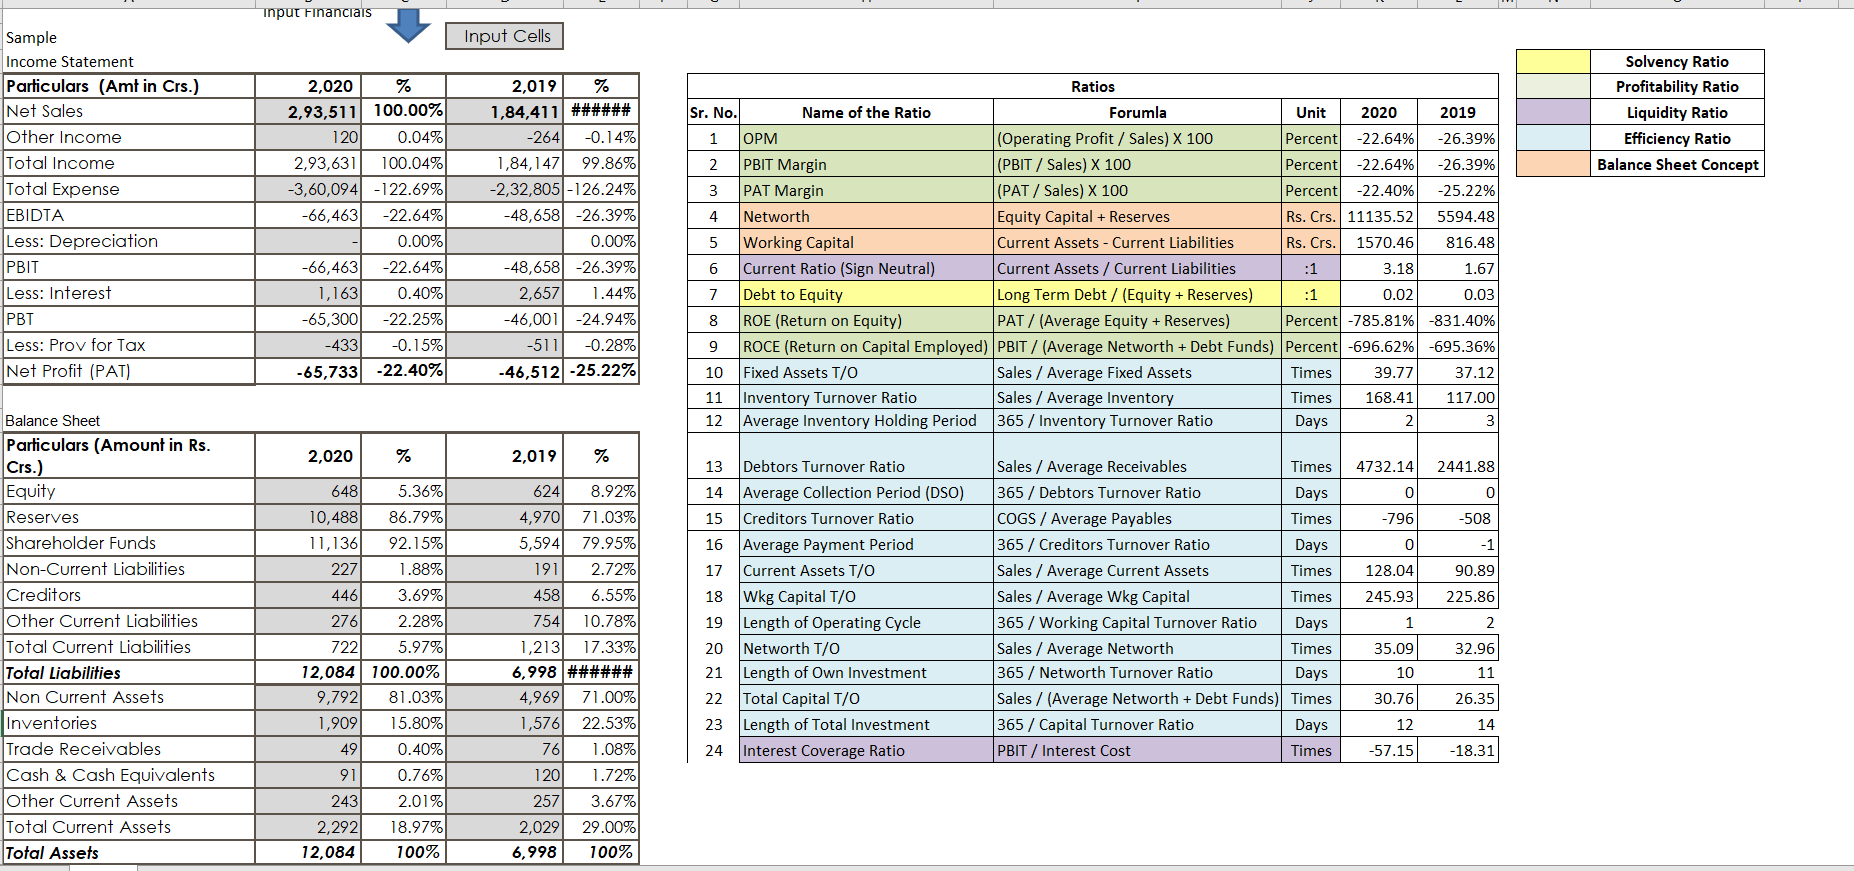Click the Cash & Cash Equivalents label
The height and width of the screenshot is (871, 1854).
point(129,775)
